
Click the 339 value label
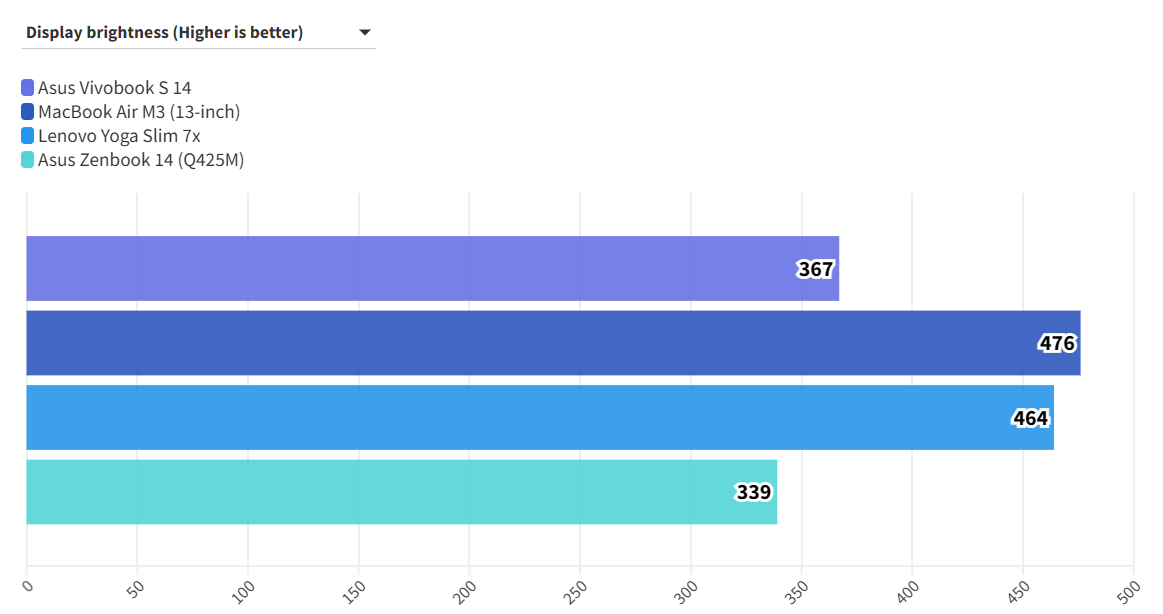click(754, 492)
